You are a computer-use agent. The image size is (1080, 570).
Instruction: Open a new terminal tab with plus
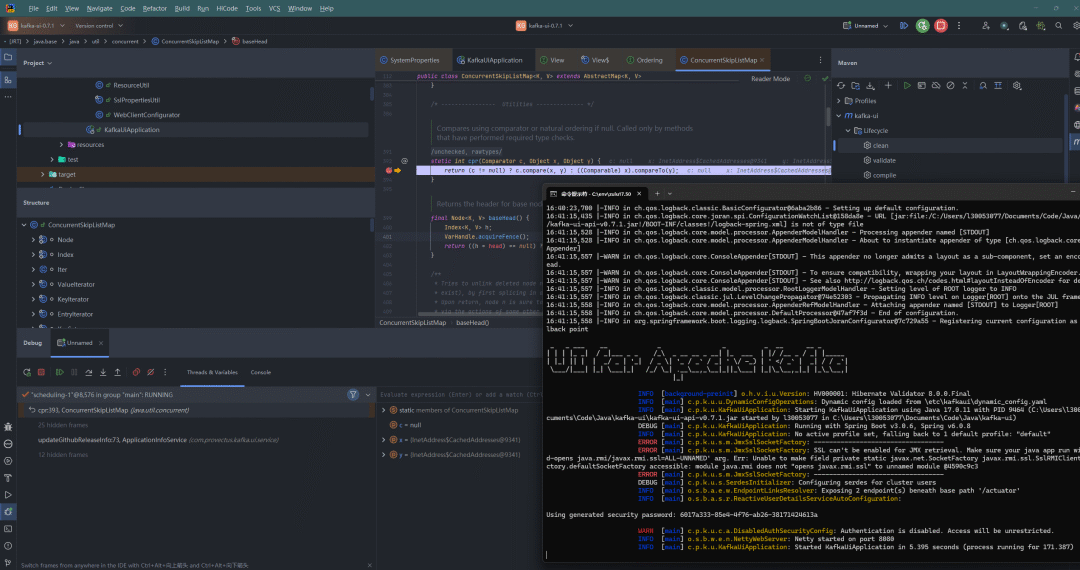pyautogui.click(x=657, y=194)
